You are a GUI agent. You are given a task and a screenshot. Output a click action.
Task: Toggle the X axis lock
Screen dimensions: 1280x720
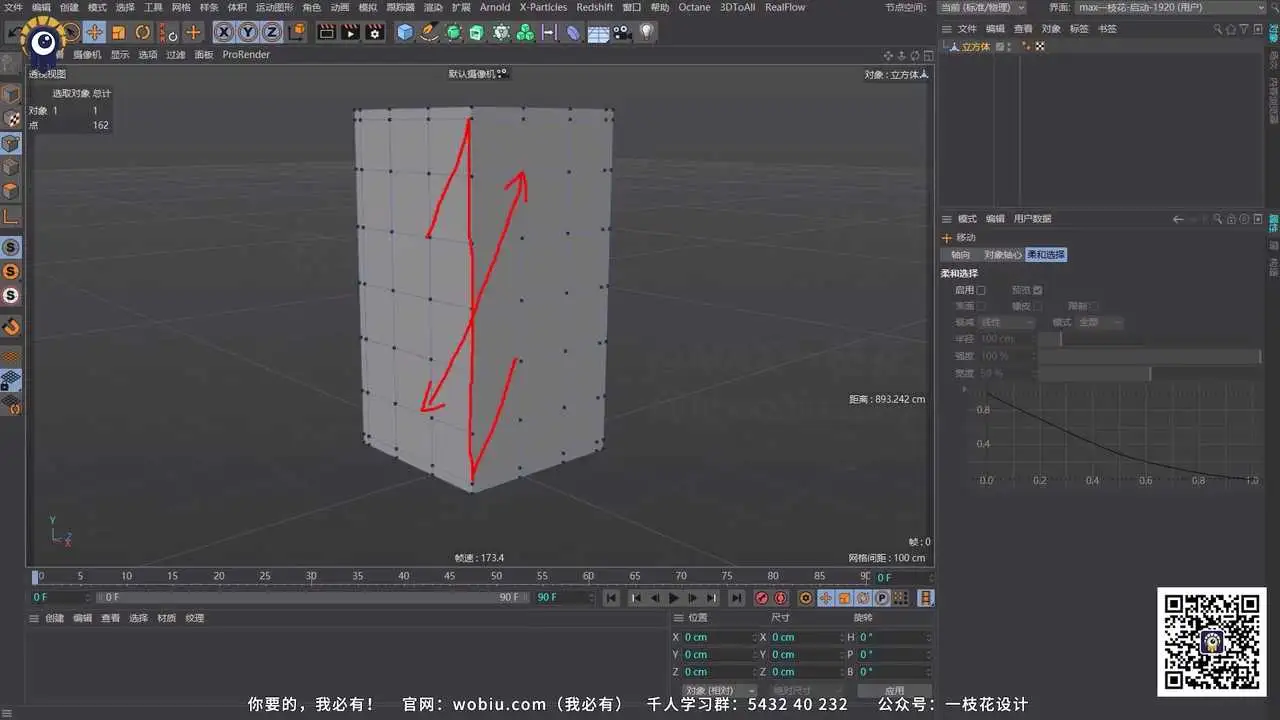224,32
